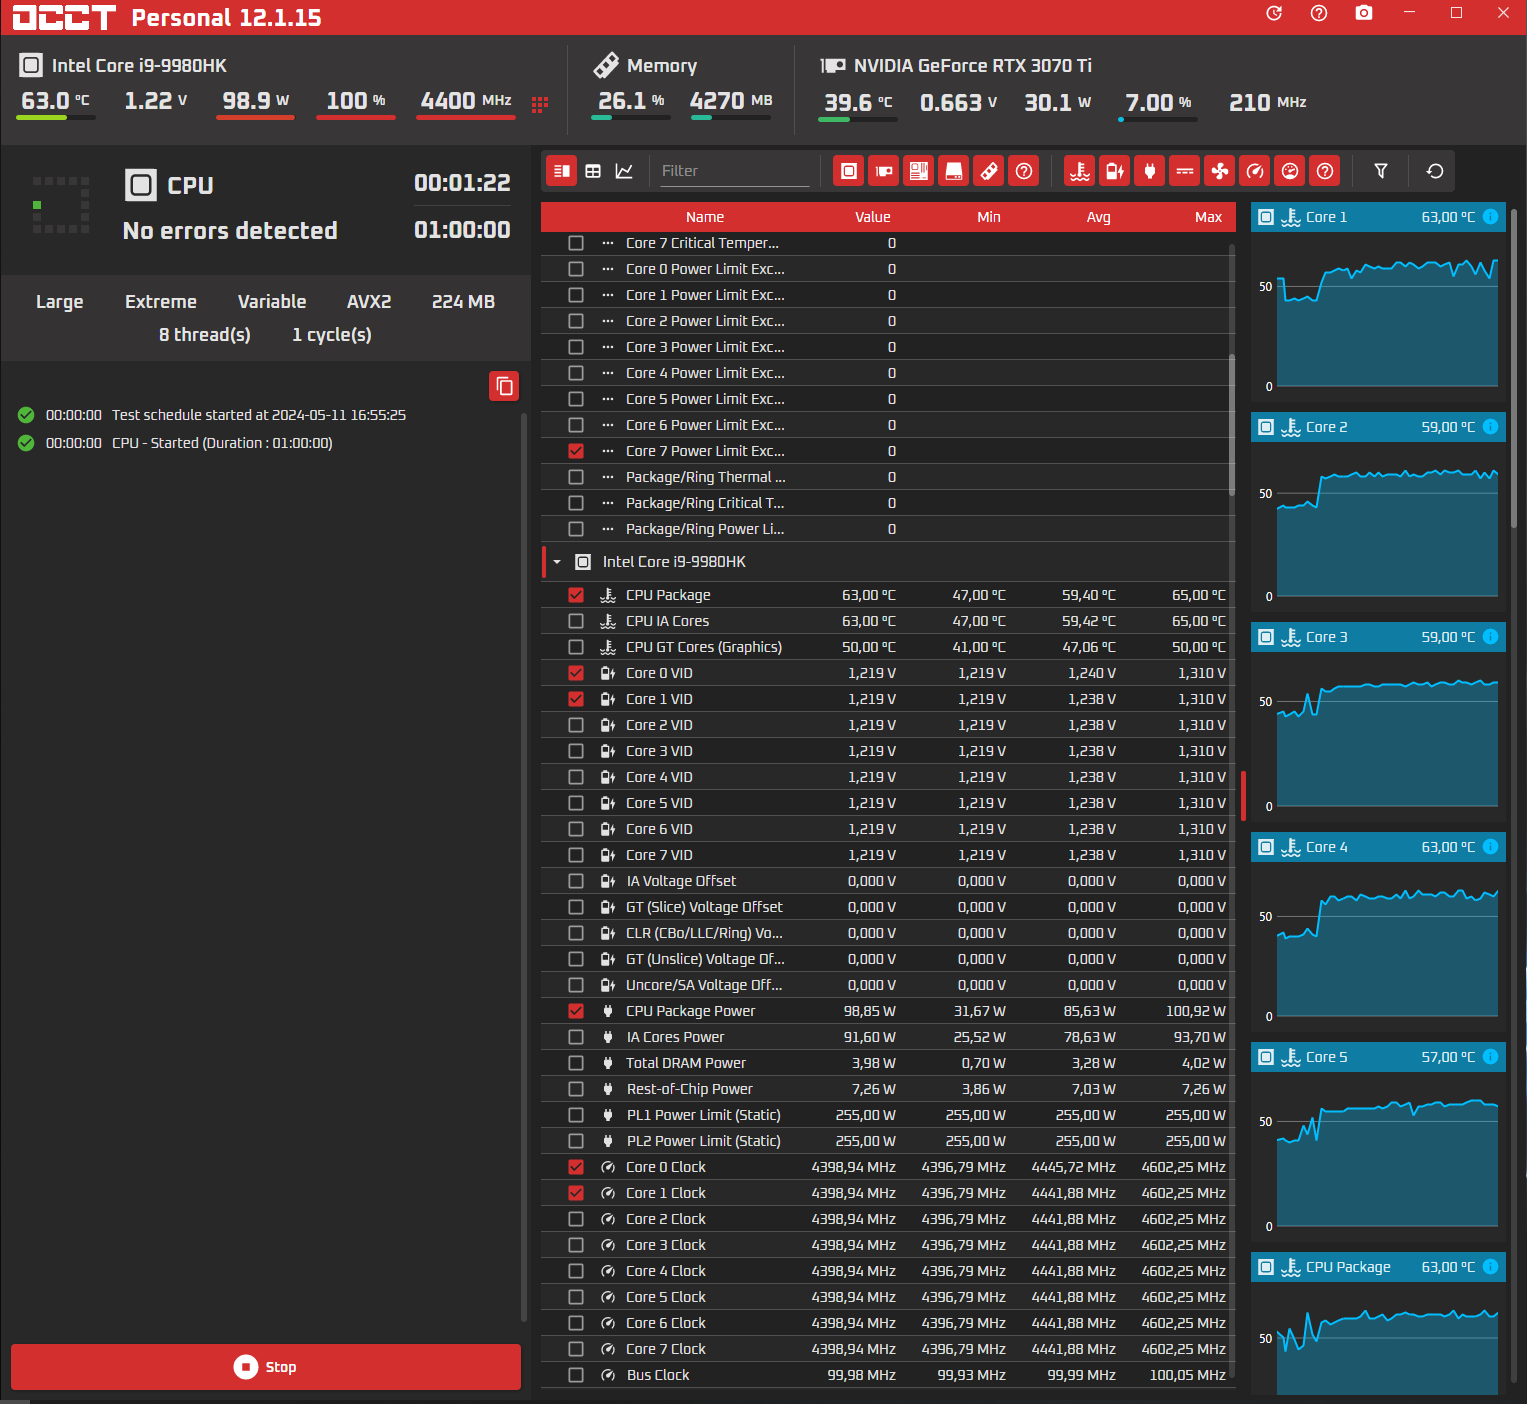1527x1404 pixels.
Task: Uncheck Core 7 Power Limit Exceeded checkbox
Action: (x=576, y=451)
